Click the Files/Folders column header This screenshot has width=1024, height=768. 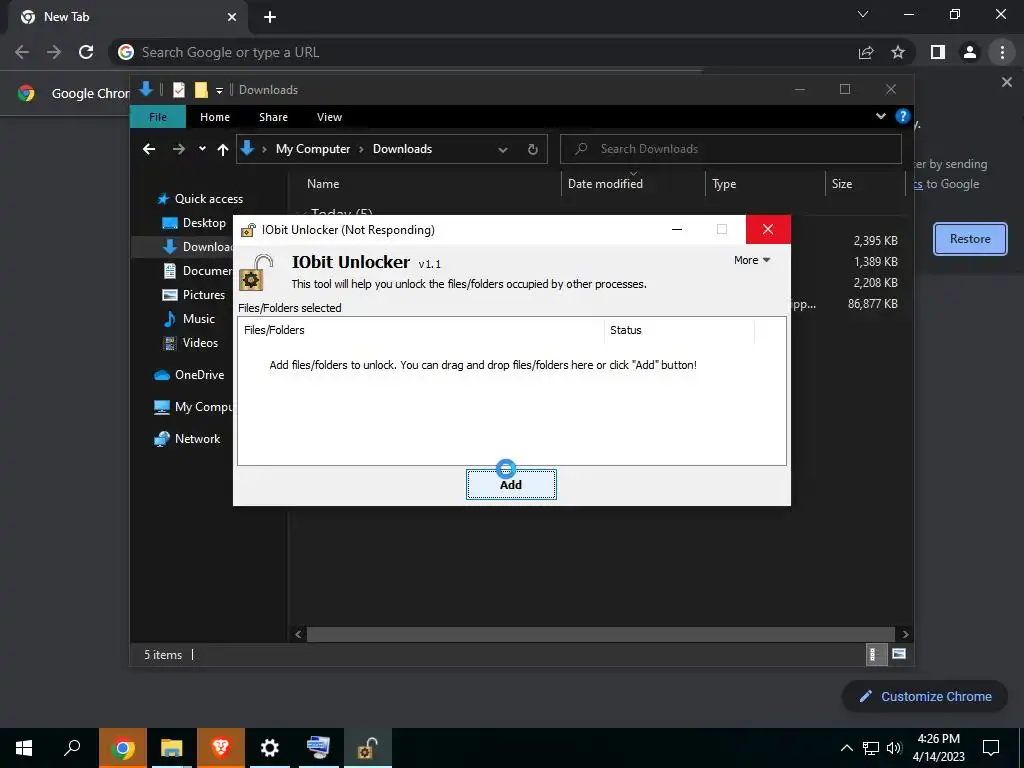pyautogui.click(x=421, y=330)
